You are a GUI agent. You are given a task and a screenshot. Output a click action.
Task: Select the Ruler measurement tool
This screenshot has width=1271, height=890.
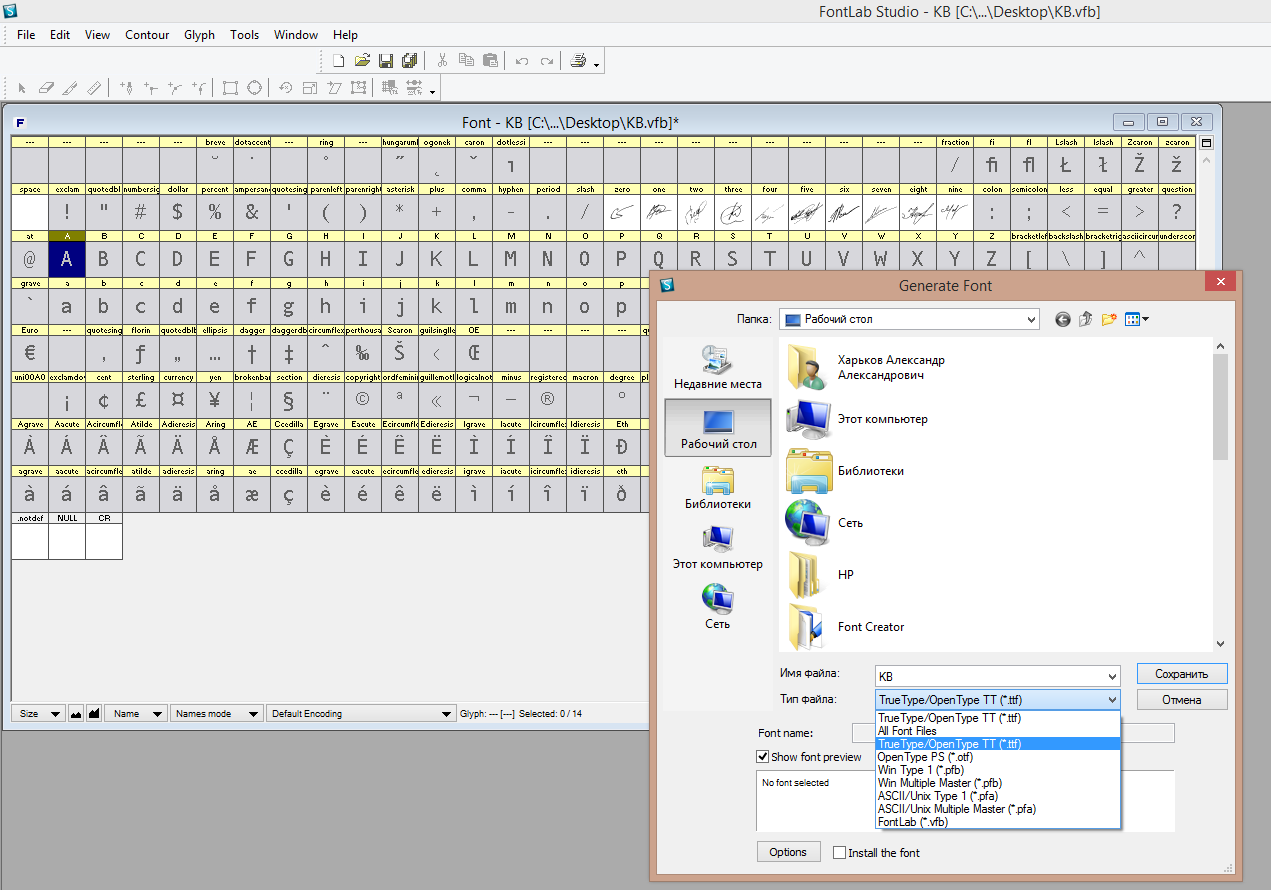pyautogui.click(x=95, y=88)
